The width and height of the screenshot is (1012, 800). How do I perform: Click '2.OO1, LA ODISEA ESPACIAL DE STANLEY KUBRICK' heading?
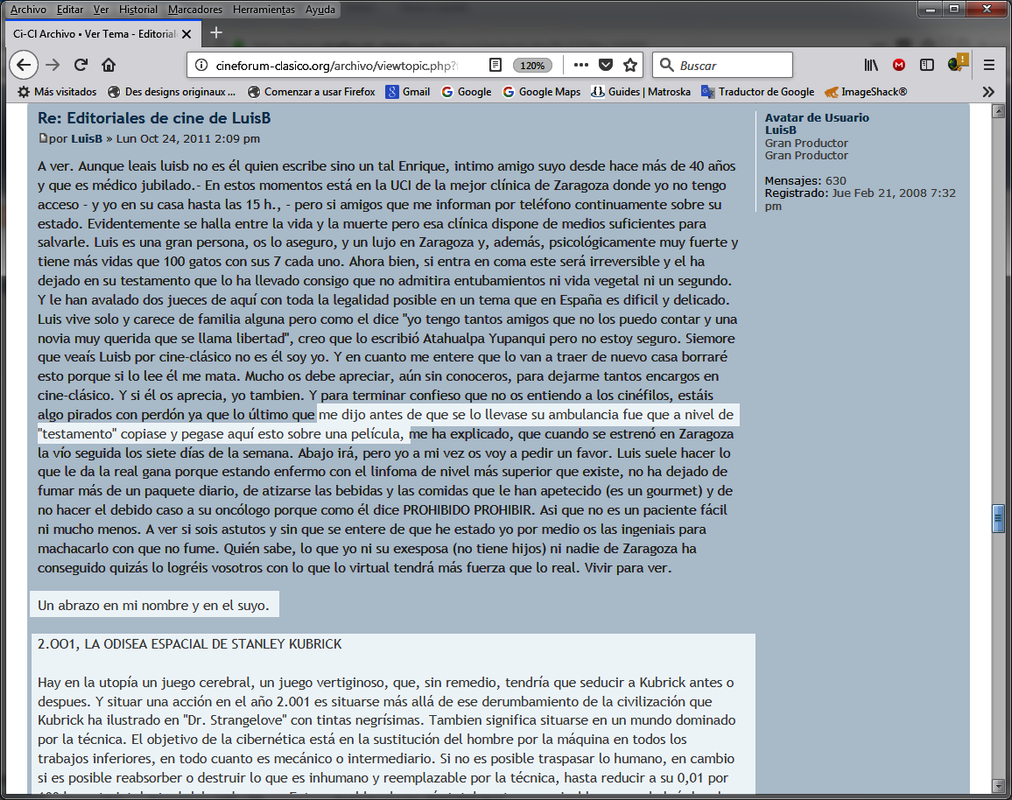(190, 644)
